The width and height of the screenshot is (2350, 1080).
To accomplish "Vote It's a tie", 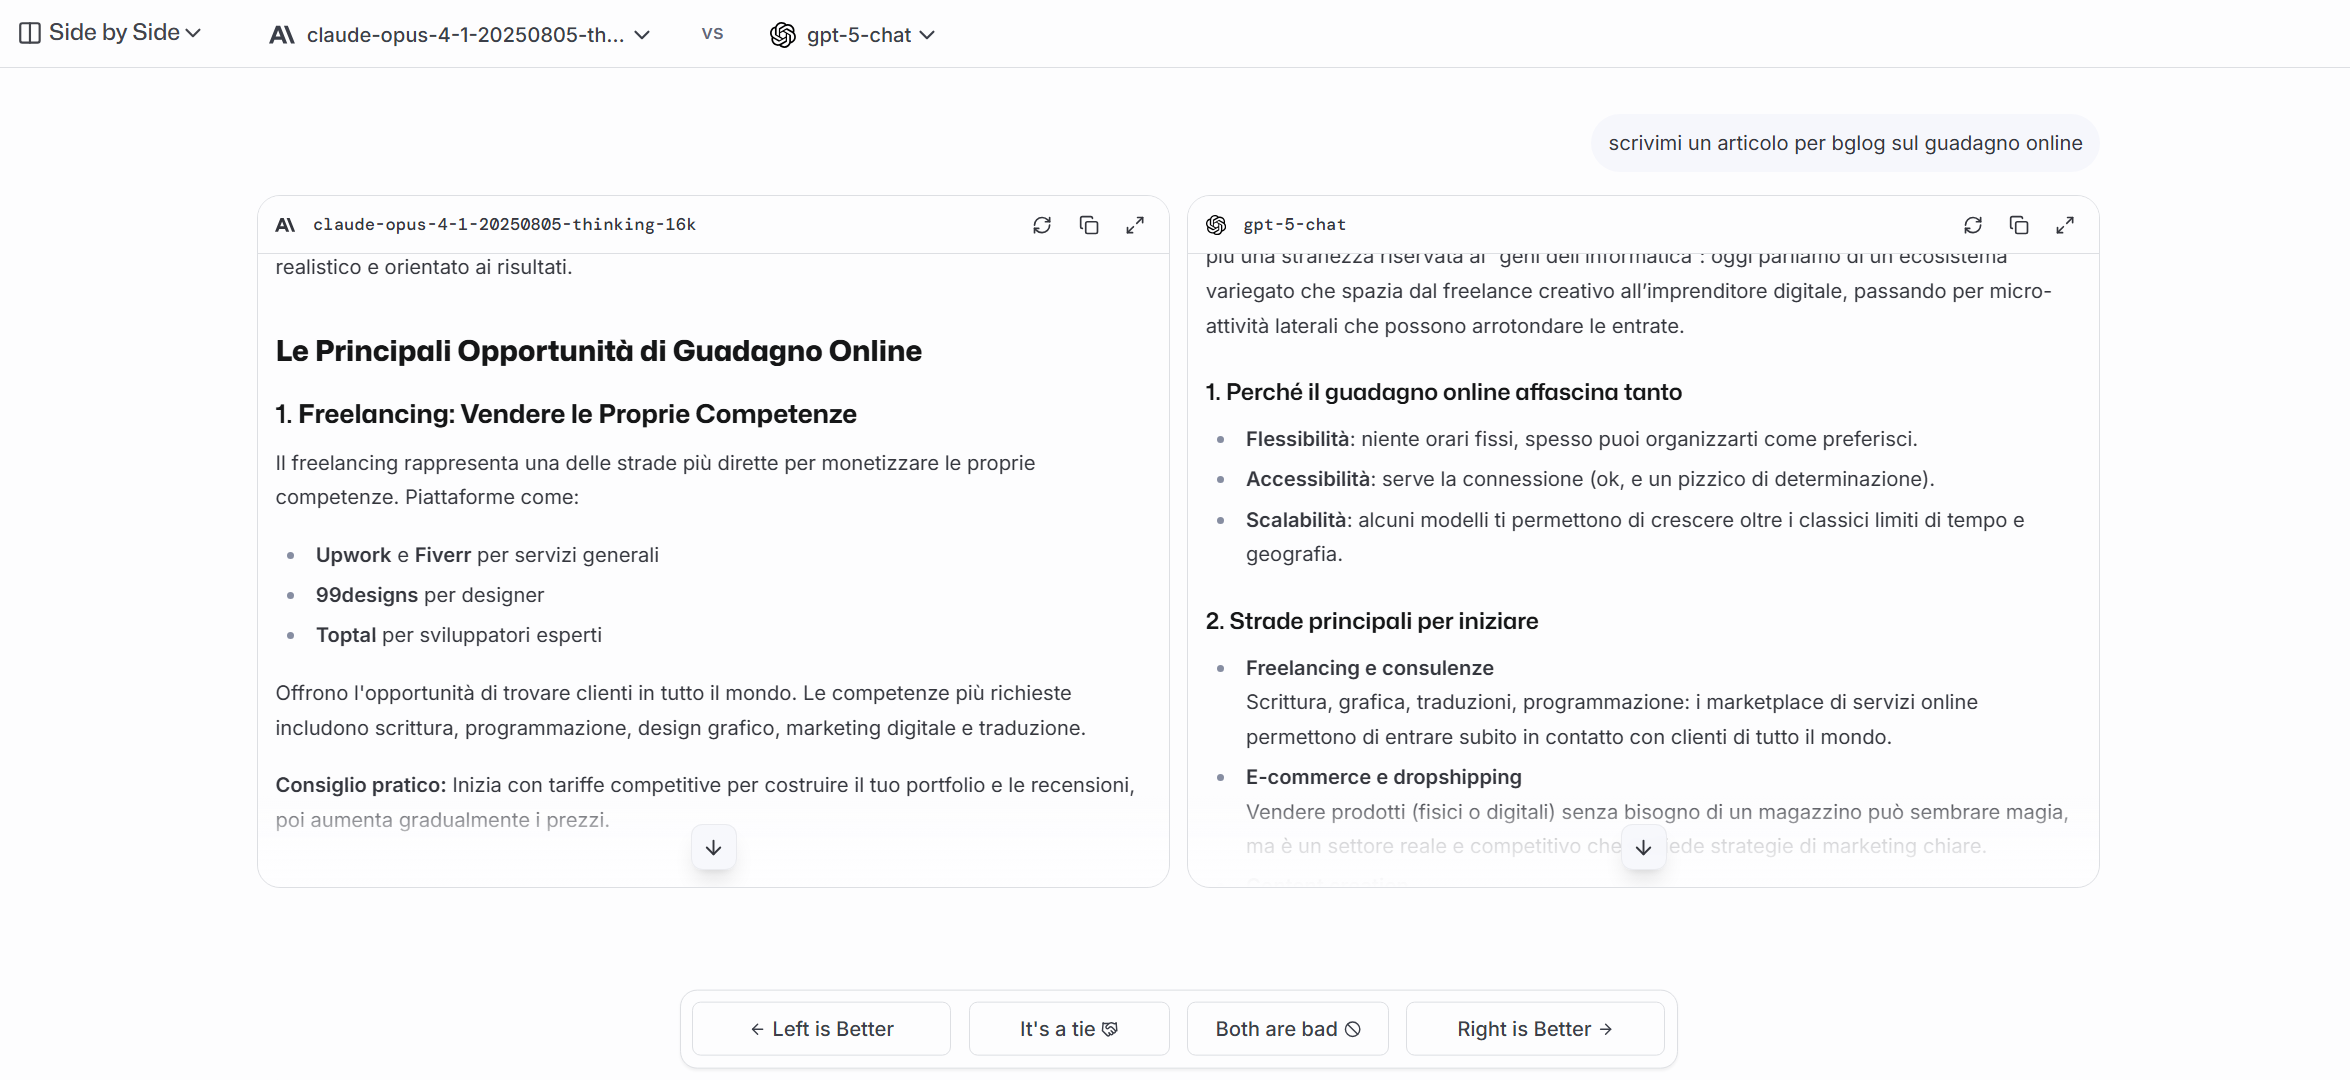I will tap(1069, 1029).
